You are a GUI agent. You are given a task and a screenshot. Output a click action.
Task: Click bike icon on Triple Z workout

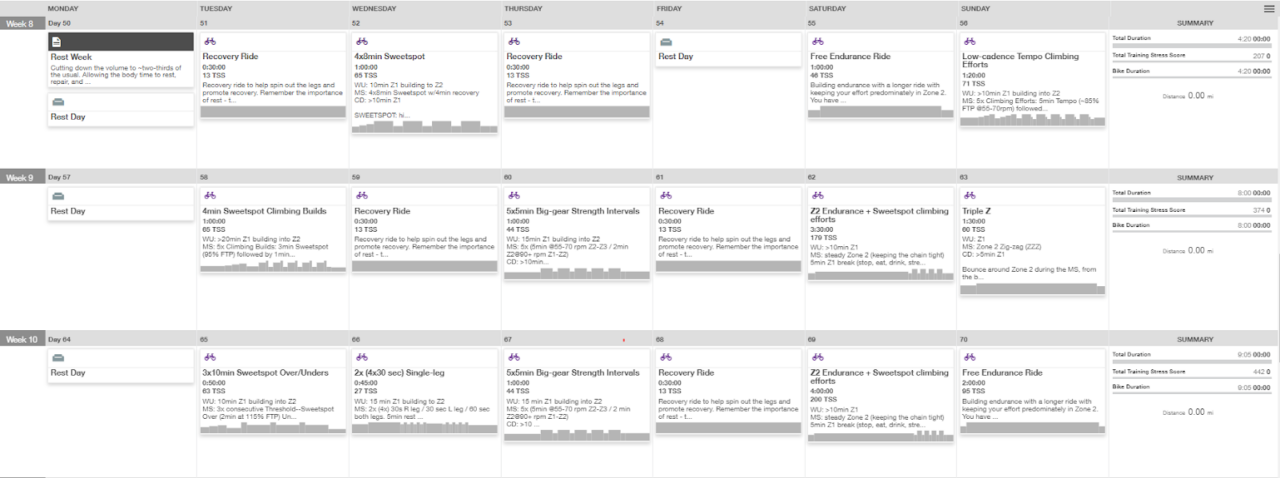point(970,195)
